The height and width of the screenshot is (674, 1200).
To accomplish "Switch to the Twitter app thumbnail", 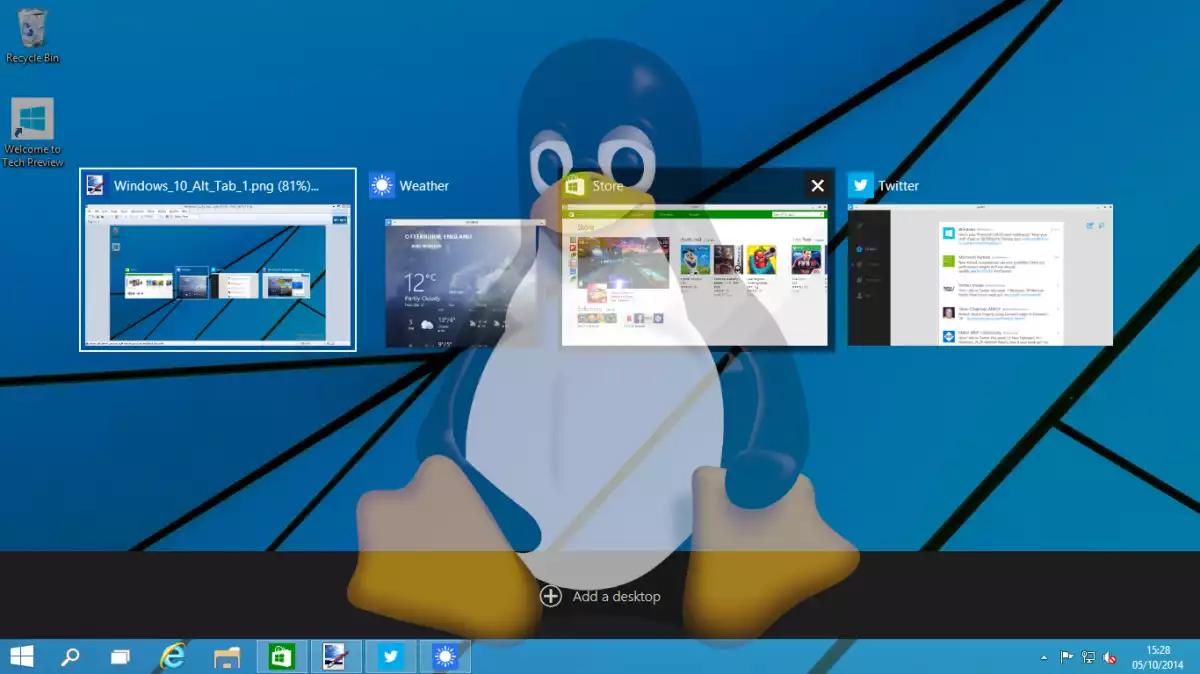I will (x=980, y=275).
